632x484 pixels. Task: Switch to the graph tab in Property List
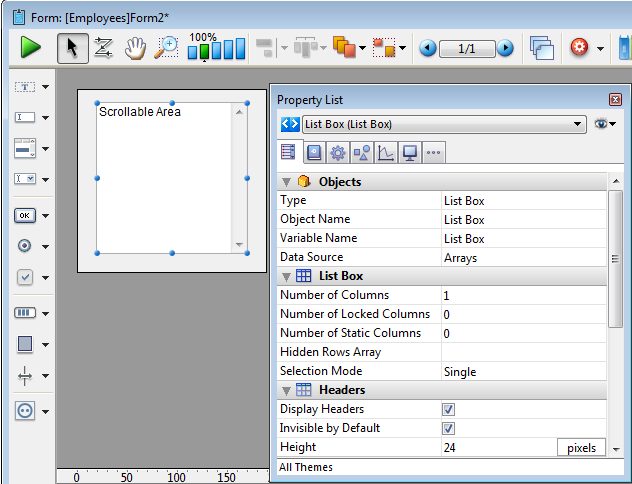click(x=385, y=152)
